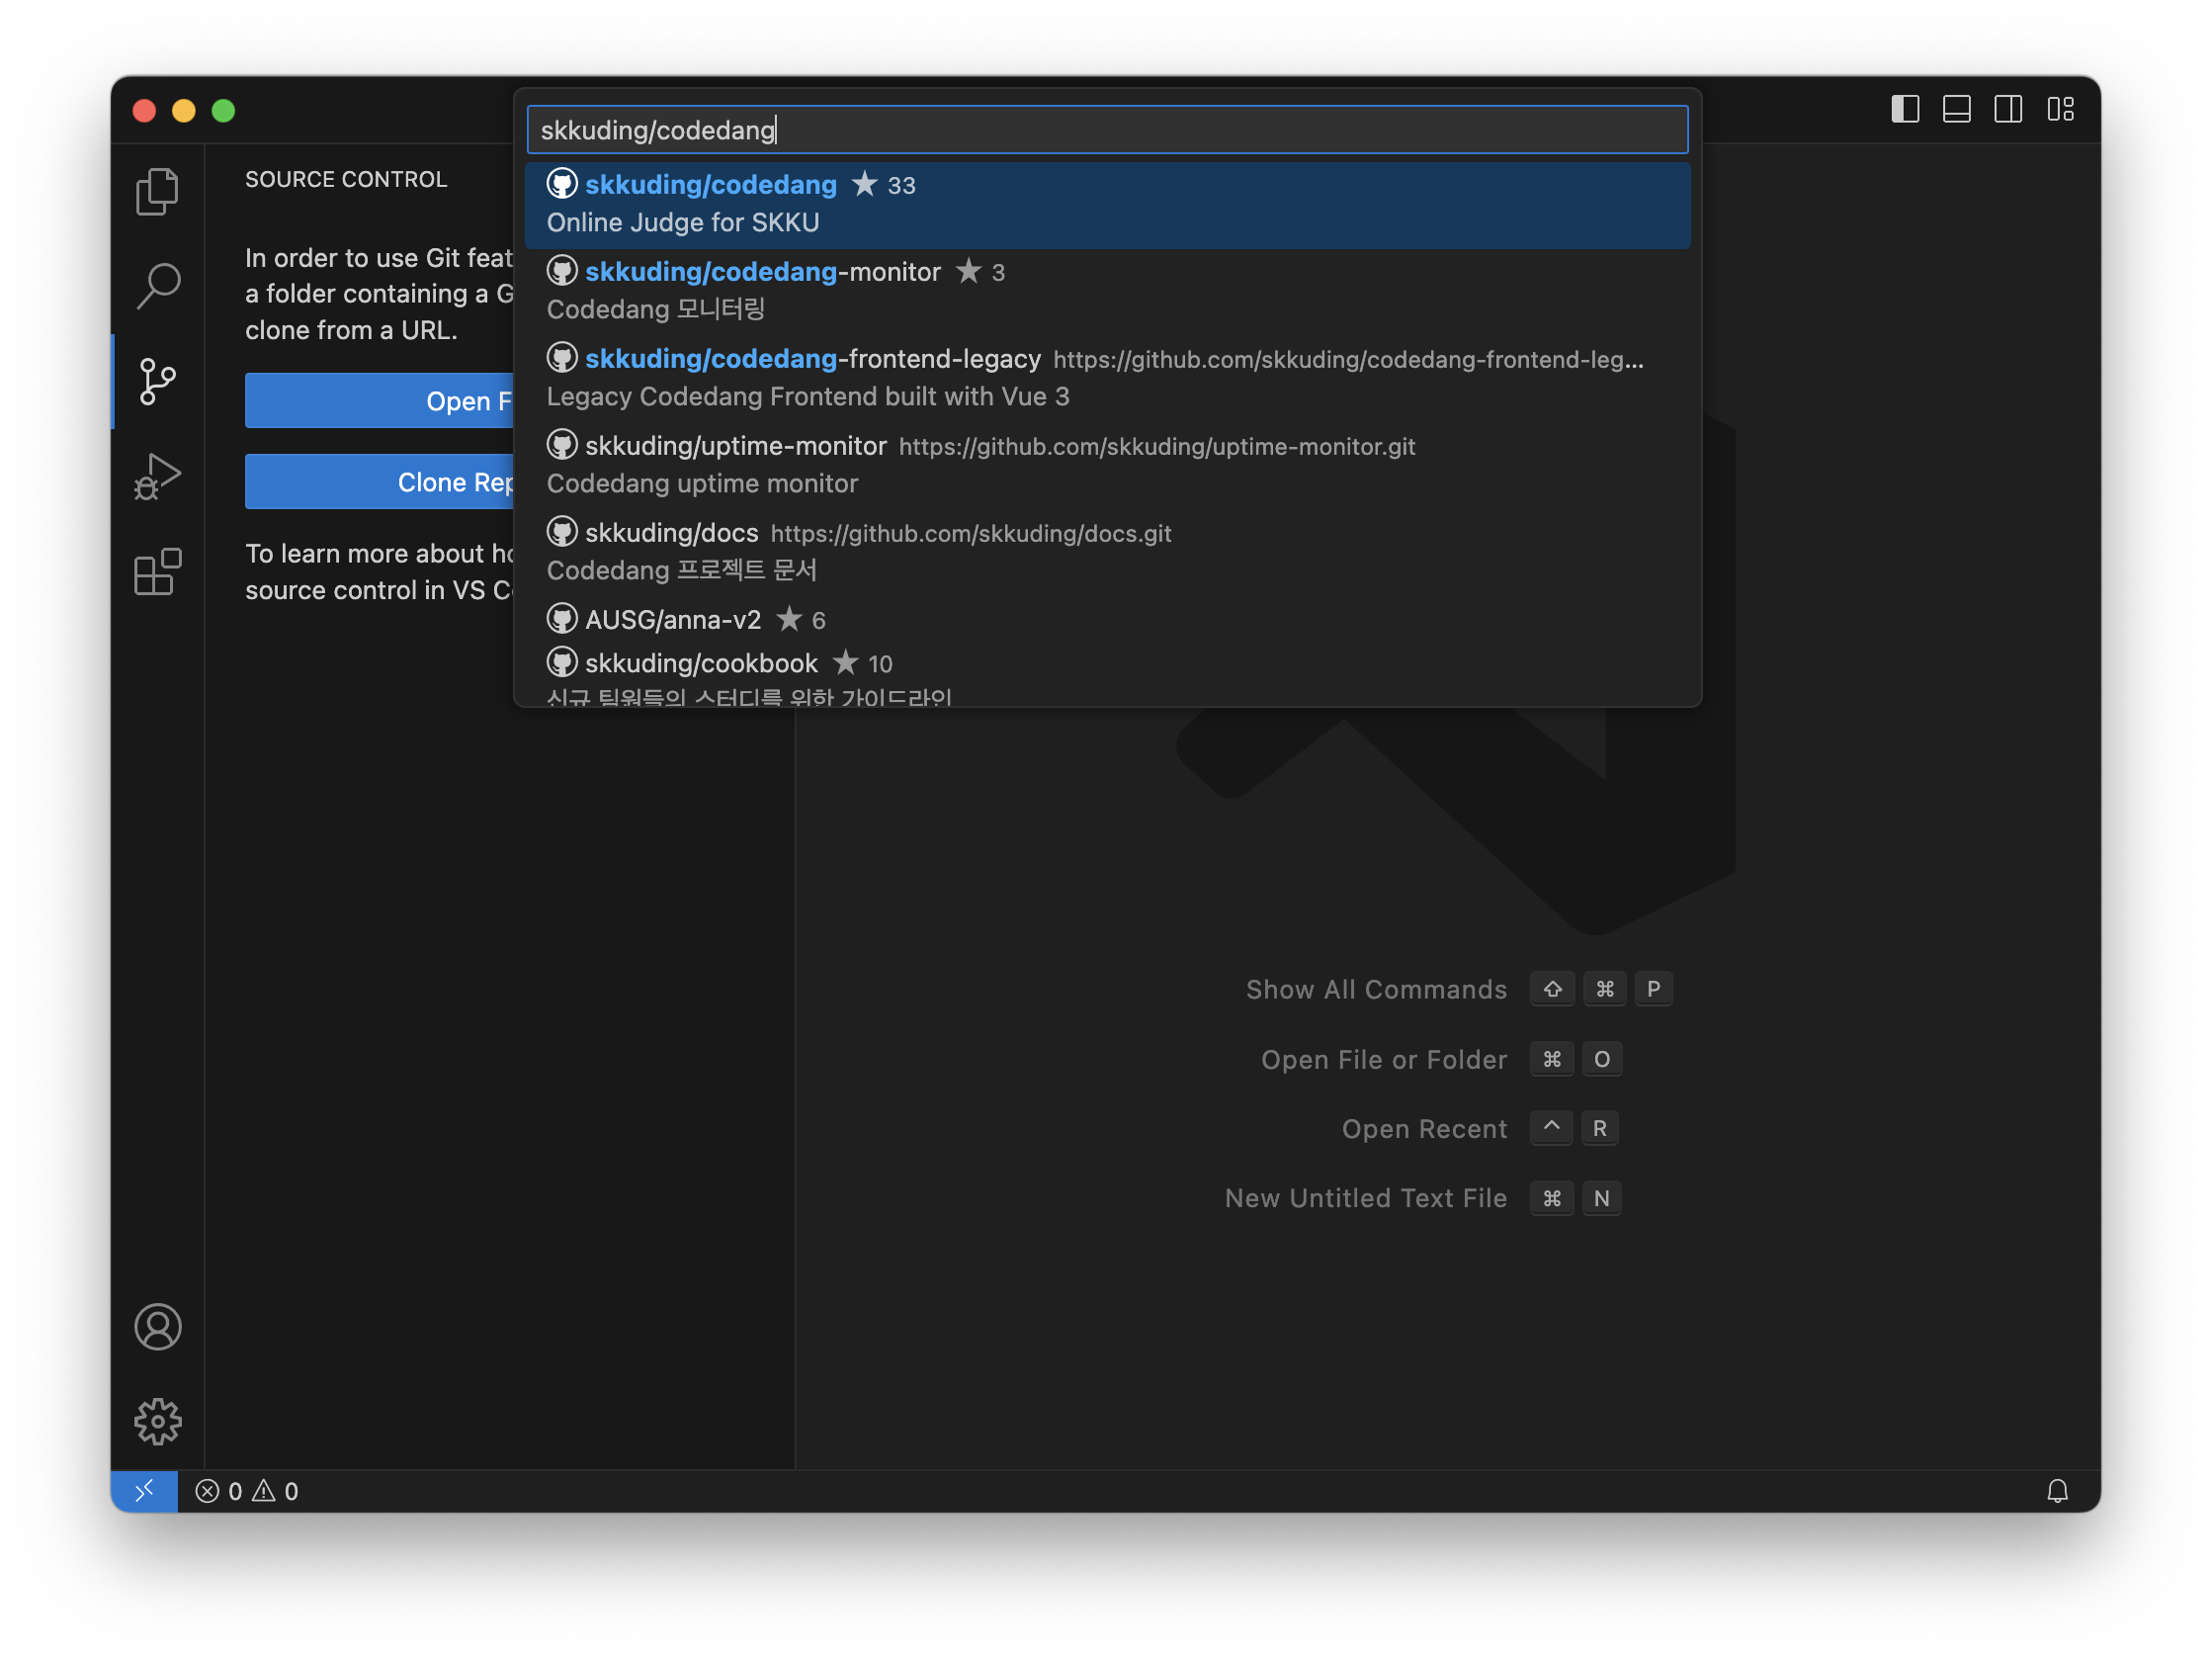This screenshot has width=2212, height=1659.
Task: Choose skkuding/codedang-frontend-legacy from the list
Action: click(1107, 378)
